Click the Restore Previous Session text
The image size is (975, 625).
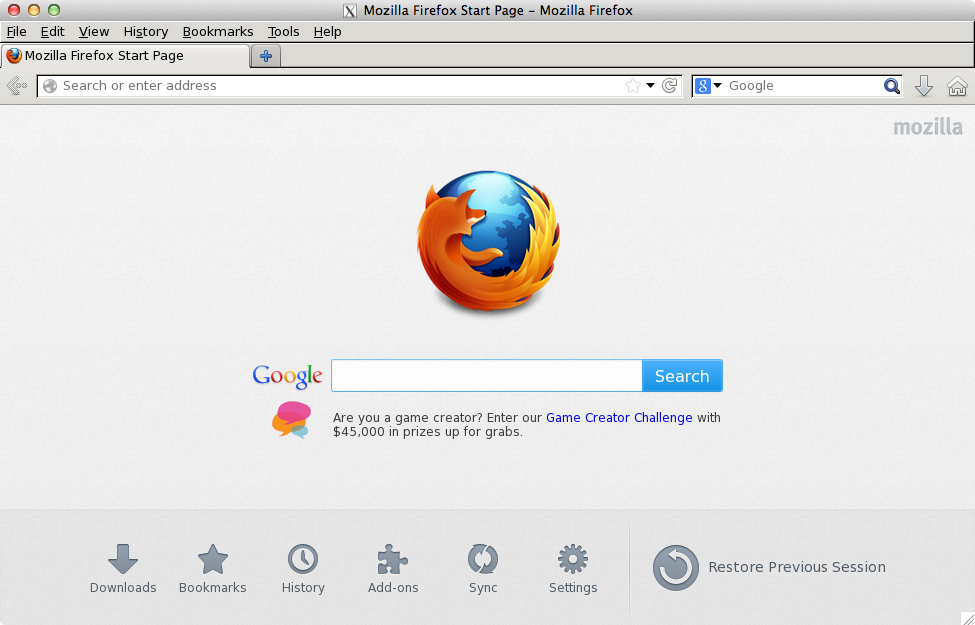coord(797,567)
